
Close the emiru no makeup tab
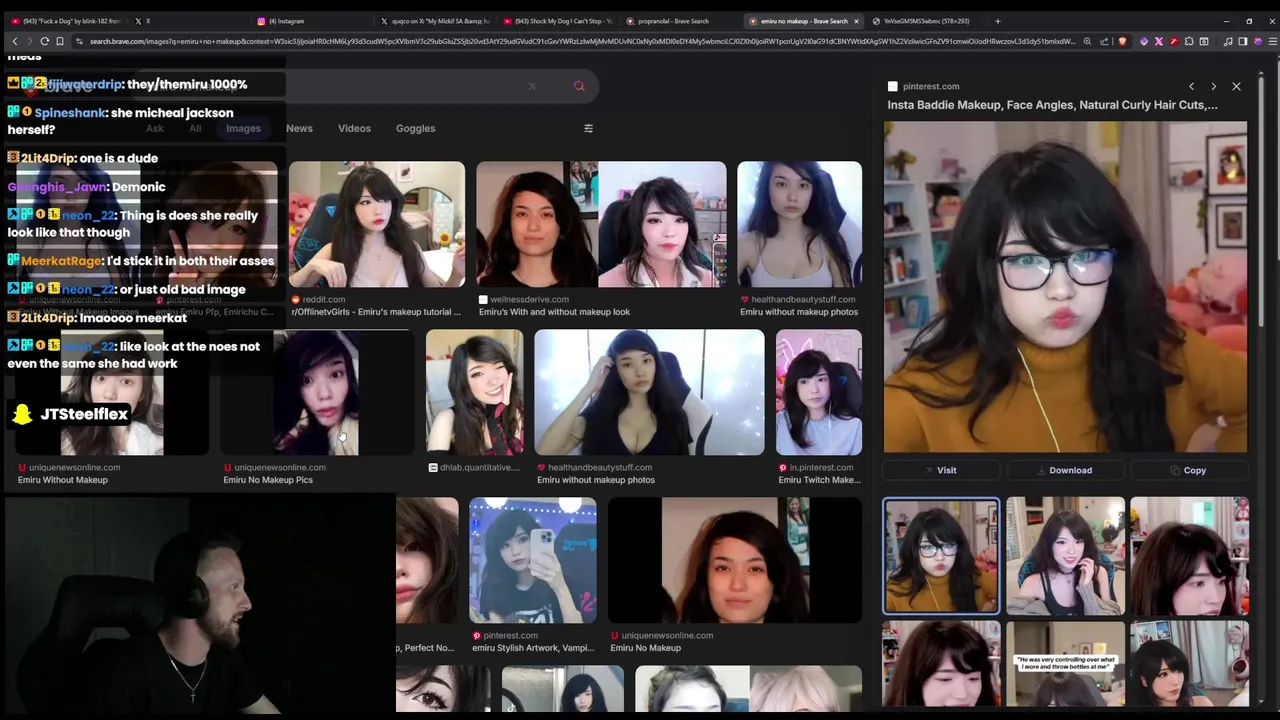coord(856,21)
